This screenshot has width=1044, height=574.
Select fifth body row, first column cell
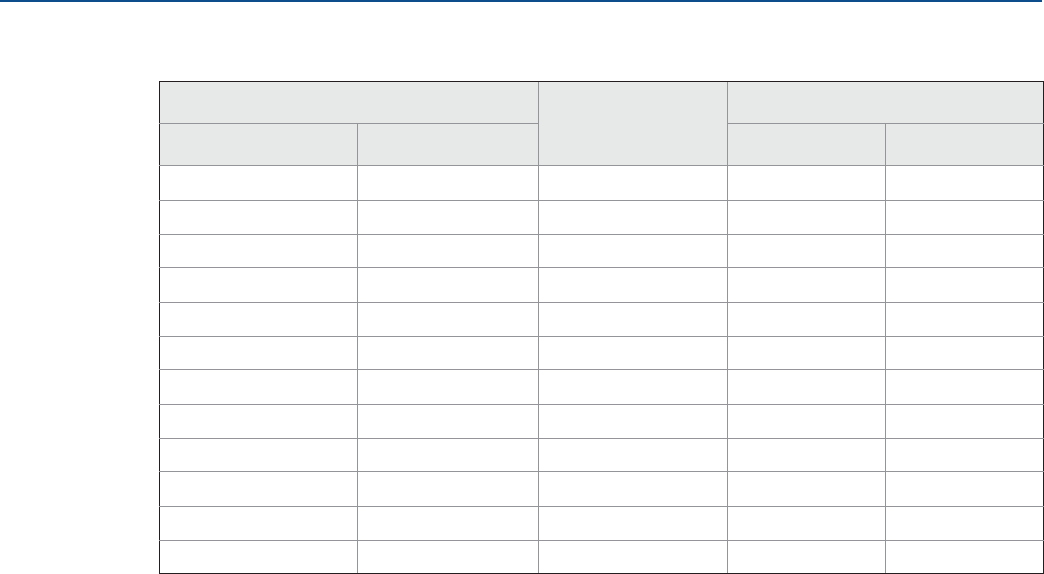[258, 318]
